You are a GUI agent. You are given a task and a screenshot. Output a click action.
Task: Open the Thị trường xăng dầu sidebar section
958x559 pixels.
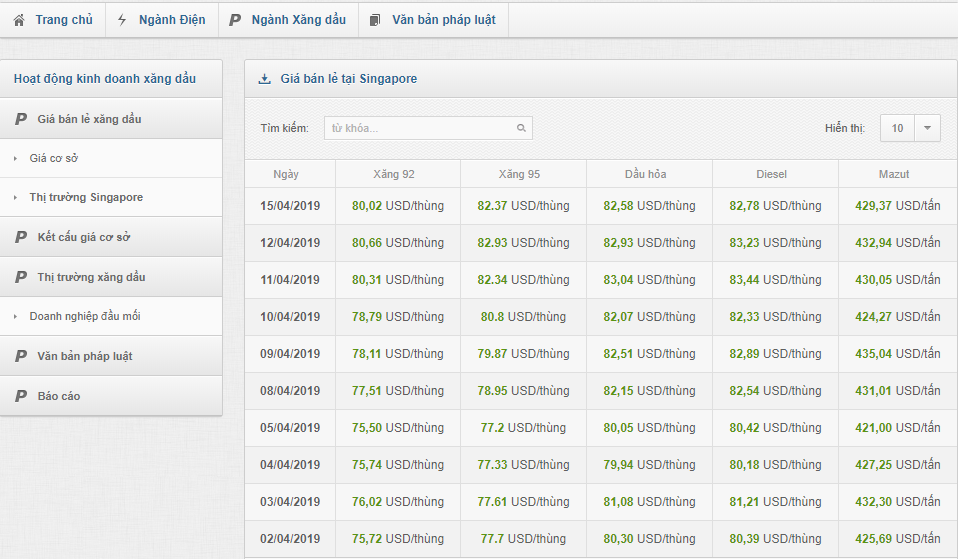pos(111,277)
